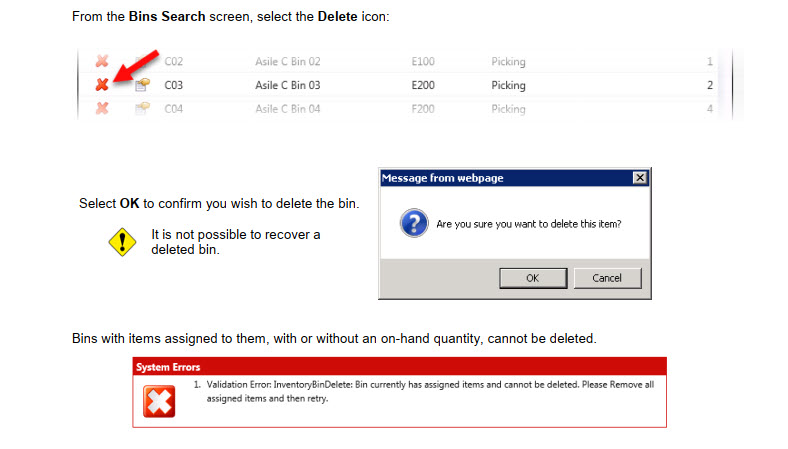Viewport: 788px width, 449px height.
Task: Click the blue question mark dialog icon
Action: (x=414, y=223)
